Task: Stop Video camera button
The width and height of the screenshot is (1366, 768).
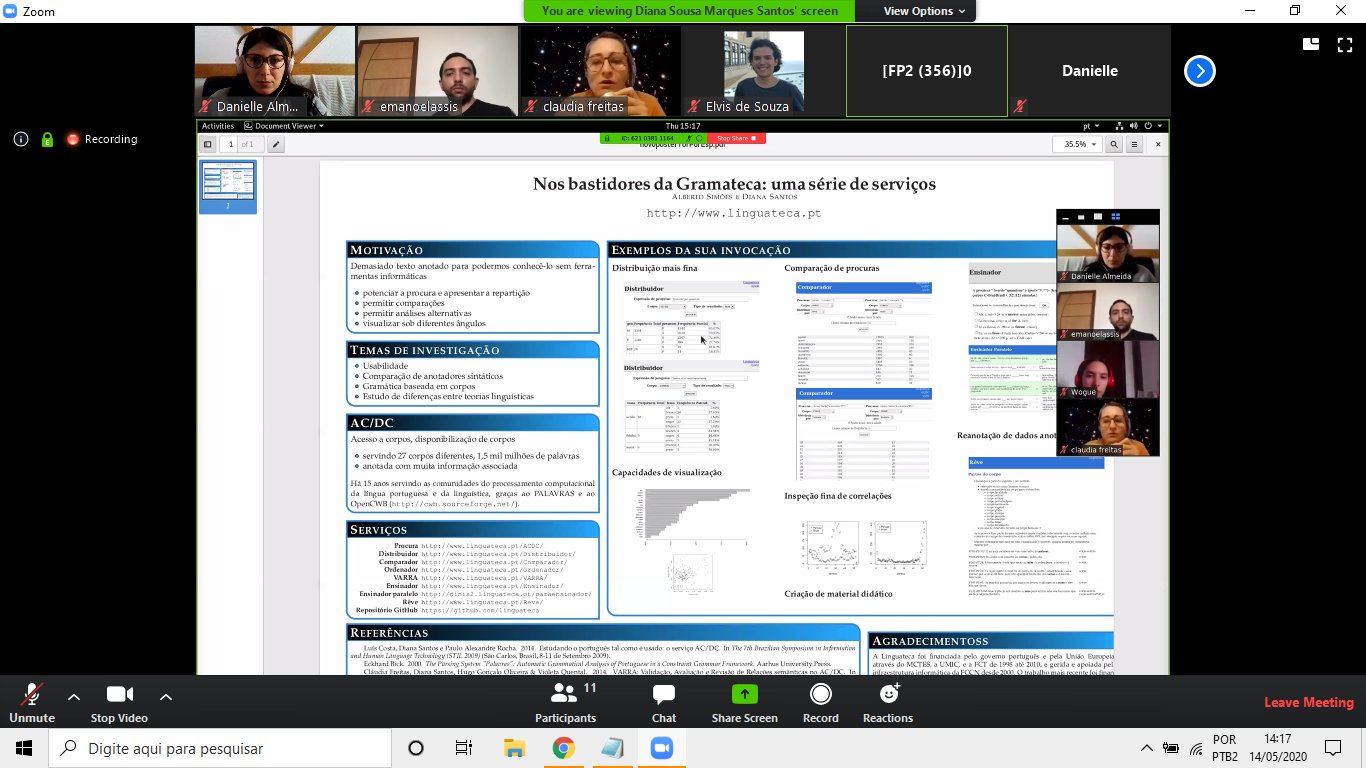Action: pos(119,702)
